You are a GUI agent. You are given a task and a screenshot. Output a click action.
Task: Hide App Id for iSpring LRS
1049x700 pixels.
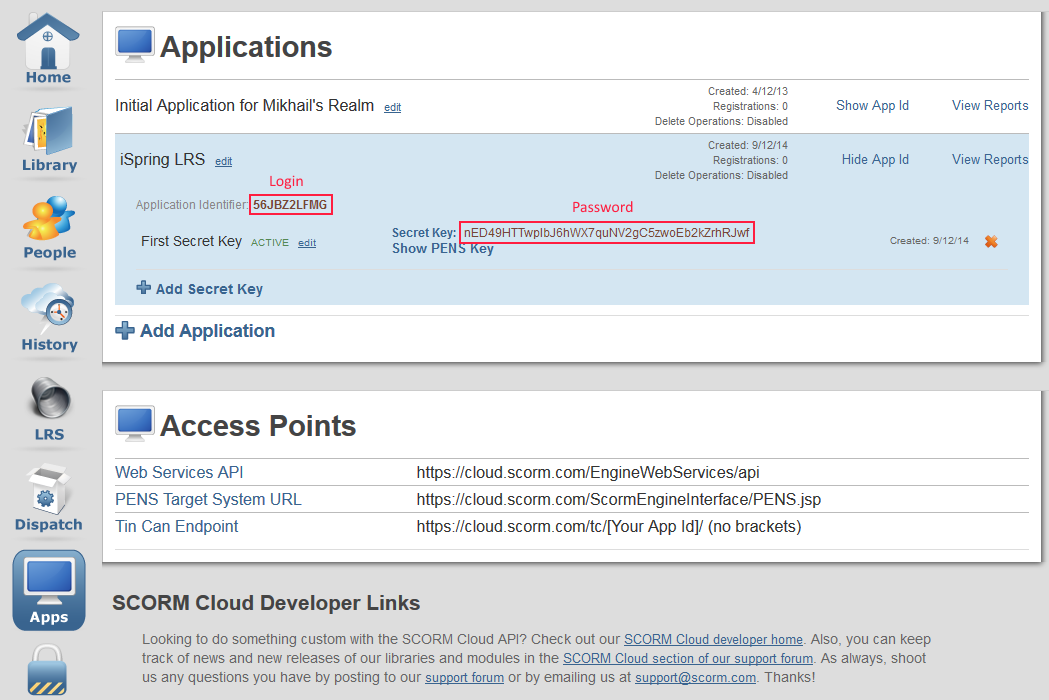click(x=875, y=159)
